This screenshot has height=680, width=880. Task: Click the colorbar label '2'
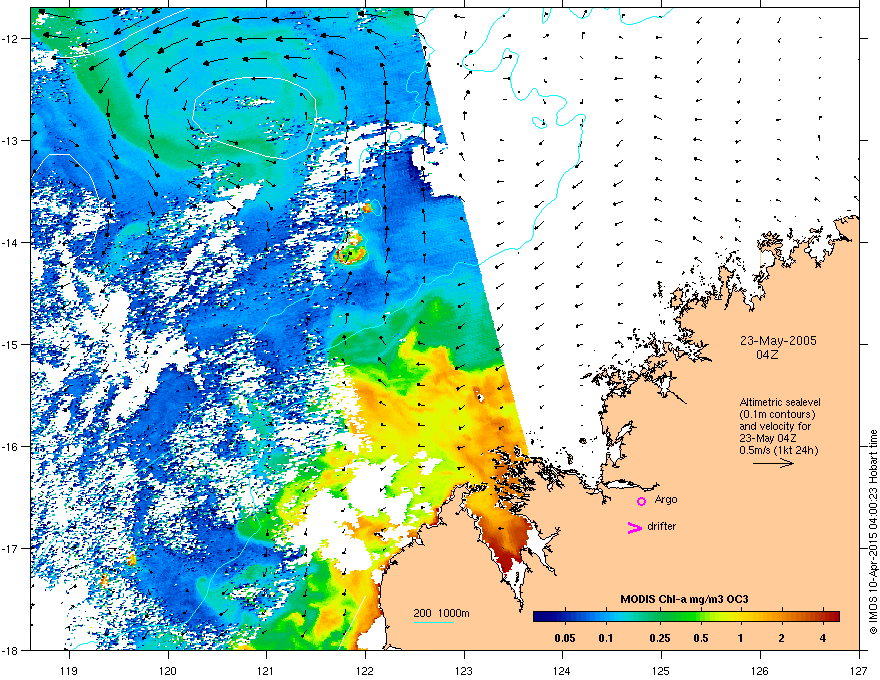coord(782,638)
